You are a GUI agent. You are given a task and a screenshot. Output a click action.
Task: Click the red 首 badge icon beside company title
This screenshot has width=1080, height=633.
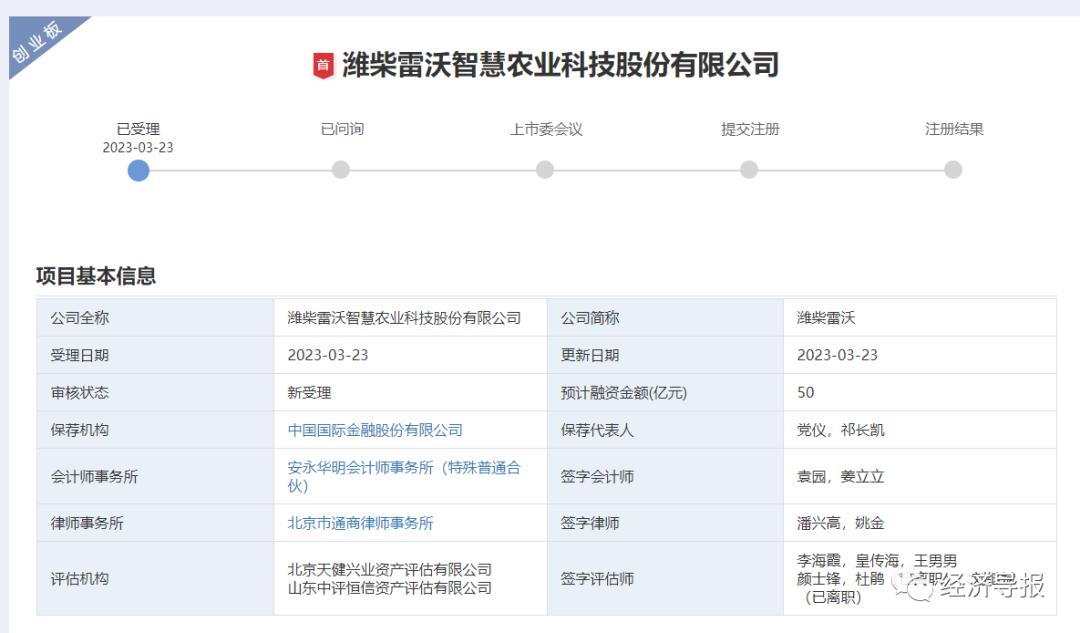pos(323,66)
